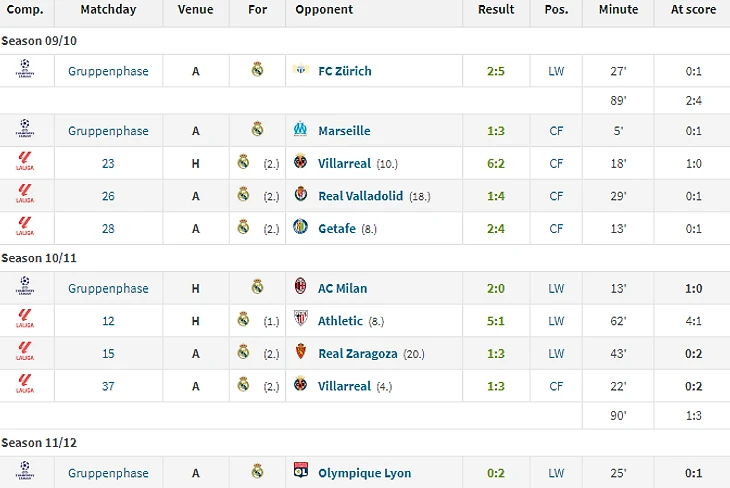This screenshot has height=488, width=730.
Task: Click the Champions League logo in the FC Zürich row
Action: (25, 68)
